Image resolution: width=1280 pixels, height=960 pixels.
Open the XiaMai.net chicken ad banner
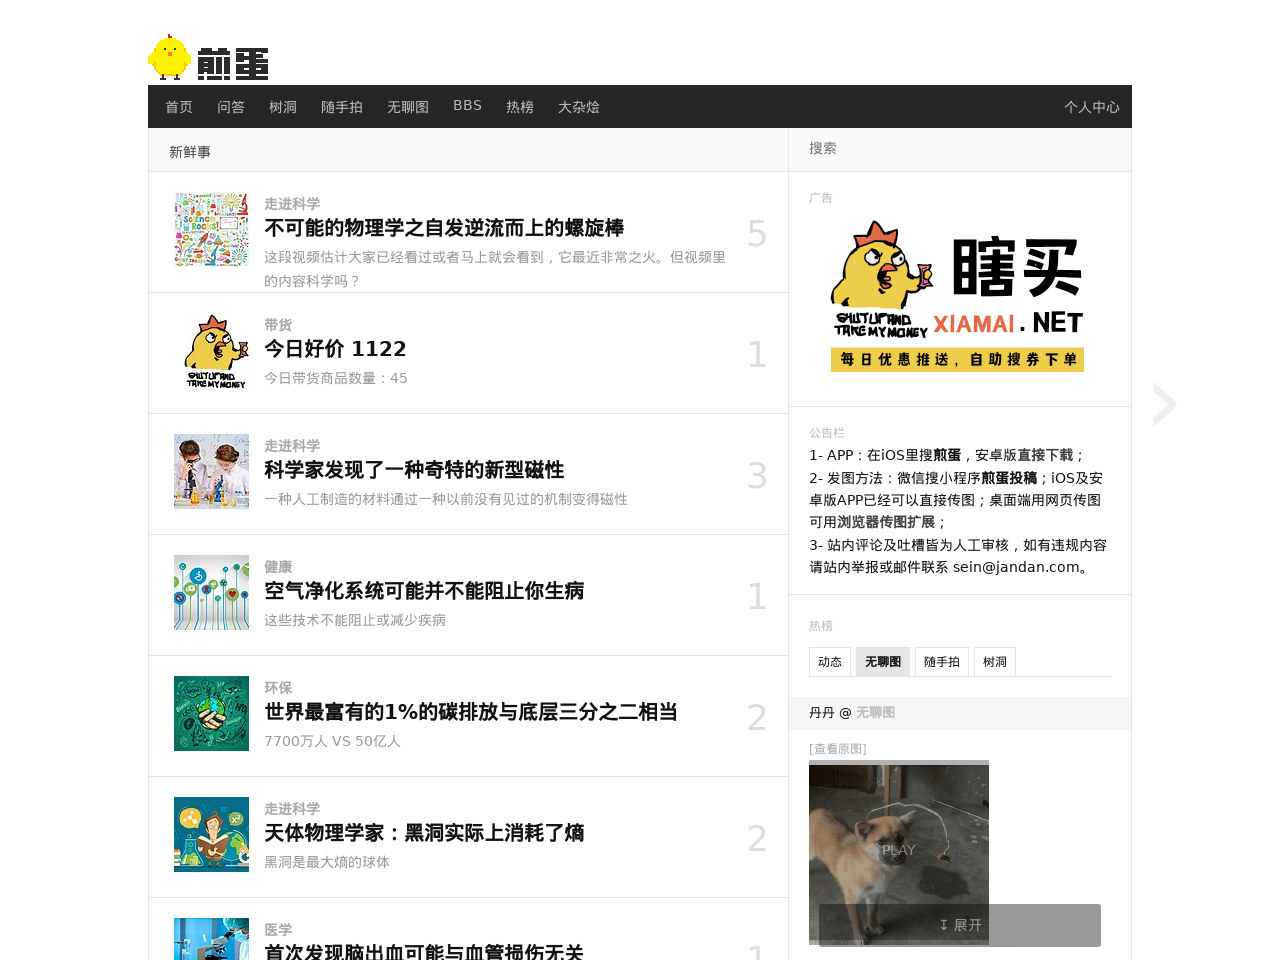tap(958, 296)
